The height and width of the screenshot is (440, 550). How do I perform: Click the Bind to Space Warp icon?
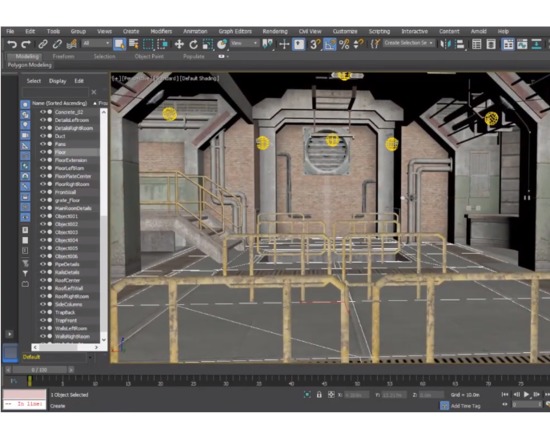[72, 44]
